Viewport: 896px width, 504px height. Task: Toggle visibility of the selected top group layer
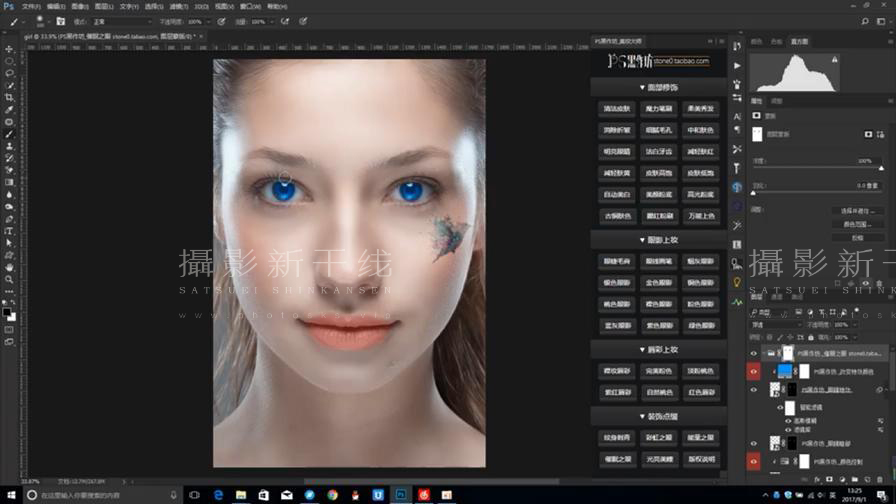click(x=754, y=354)
